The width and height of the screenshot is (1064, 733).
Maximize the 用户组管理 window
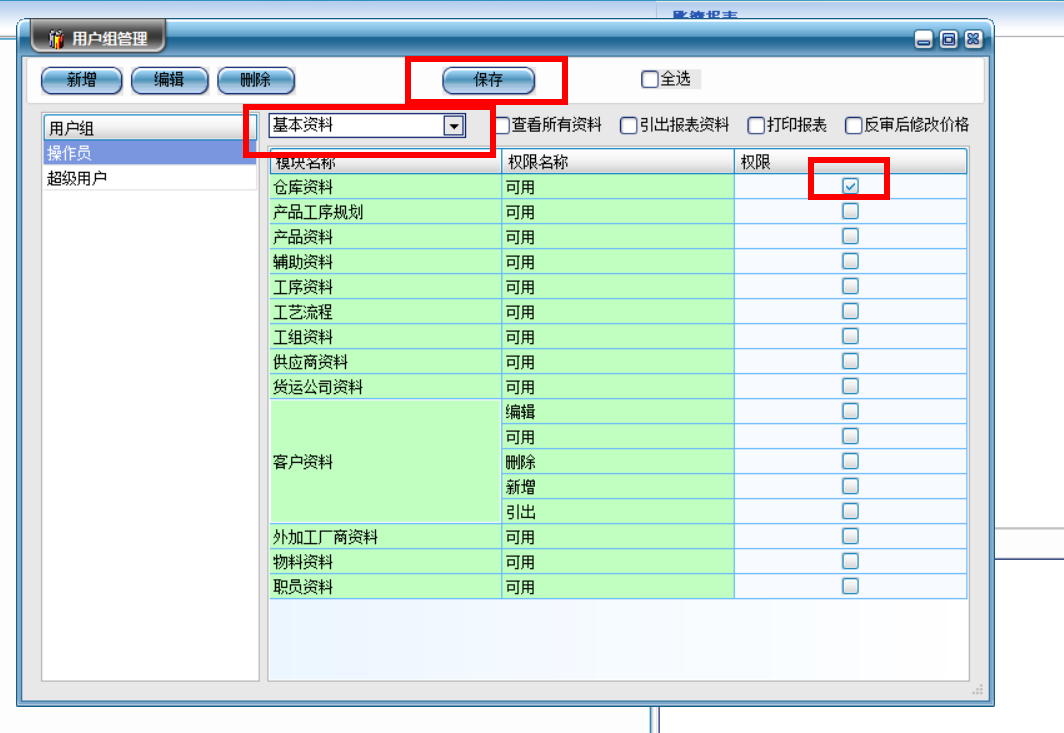coord(949,39)
